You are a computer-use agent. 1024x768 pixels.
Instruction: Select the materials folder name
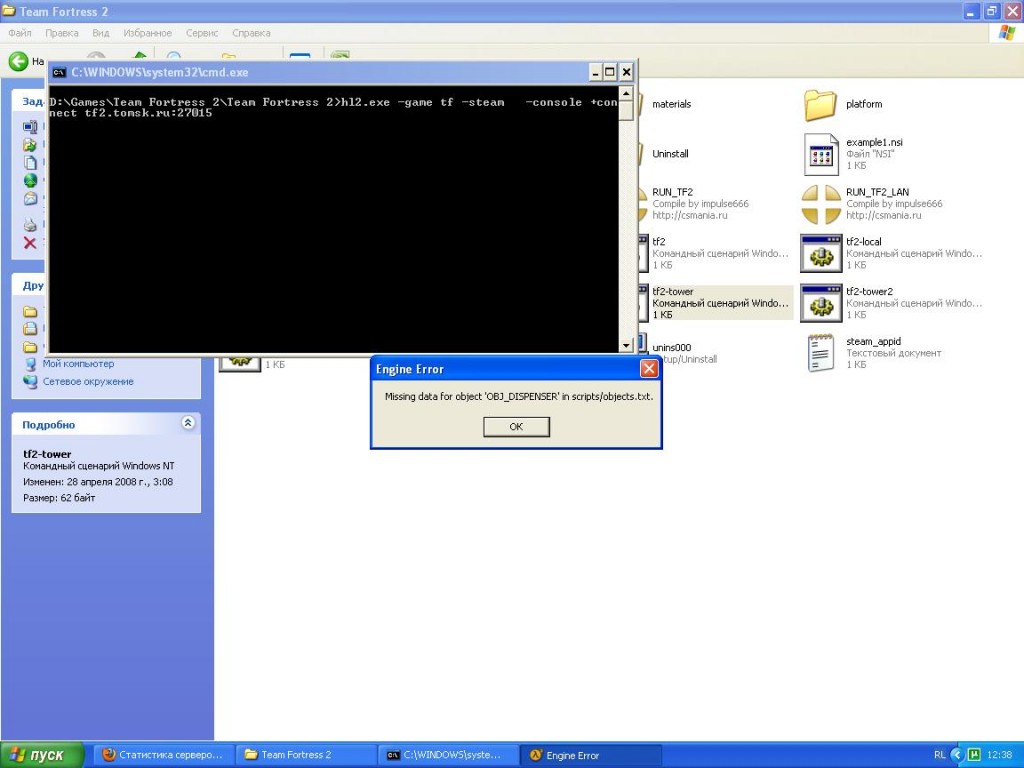(671, 104)
